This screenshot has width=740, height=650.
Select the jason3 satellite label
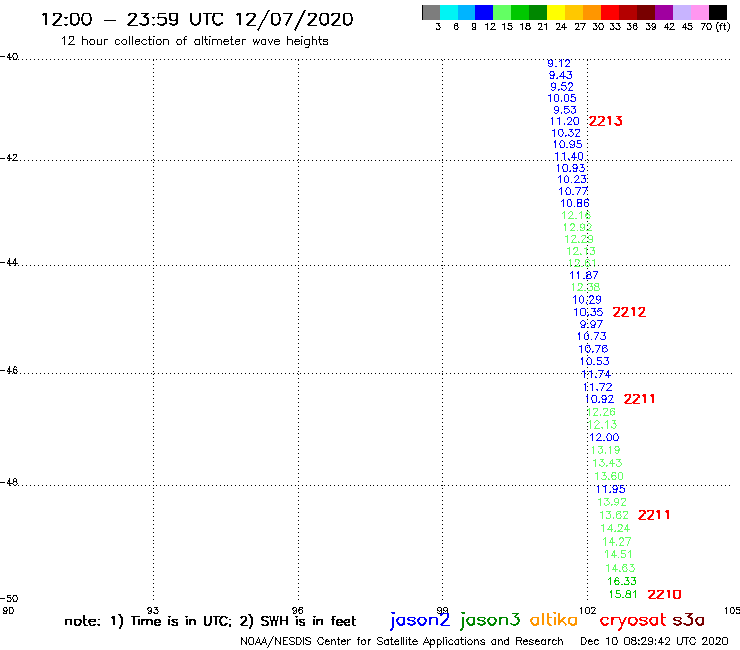[x=490, y=620]
